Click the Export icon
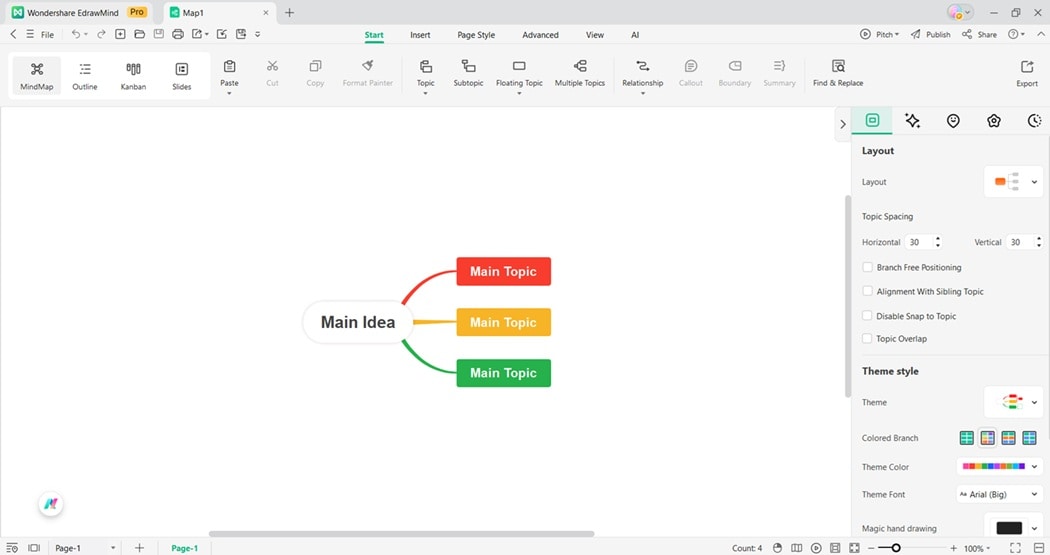 [1027, 67]
